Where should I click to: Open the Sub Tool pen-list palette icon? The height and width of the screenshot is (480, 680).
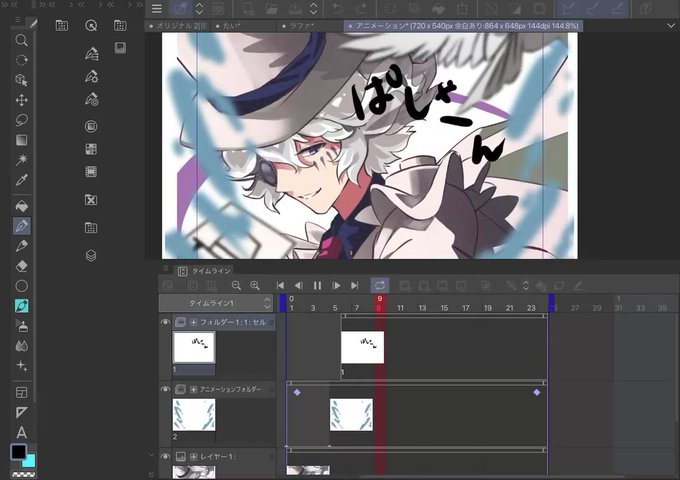pyautogui.click(x=91, y=54)
